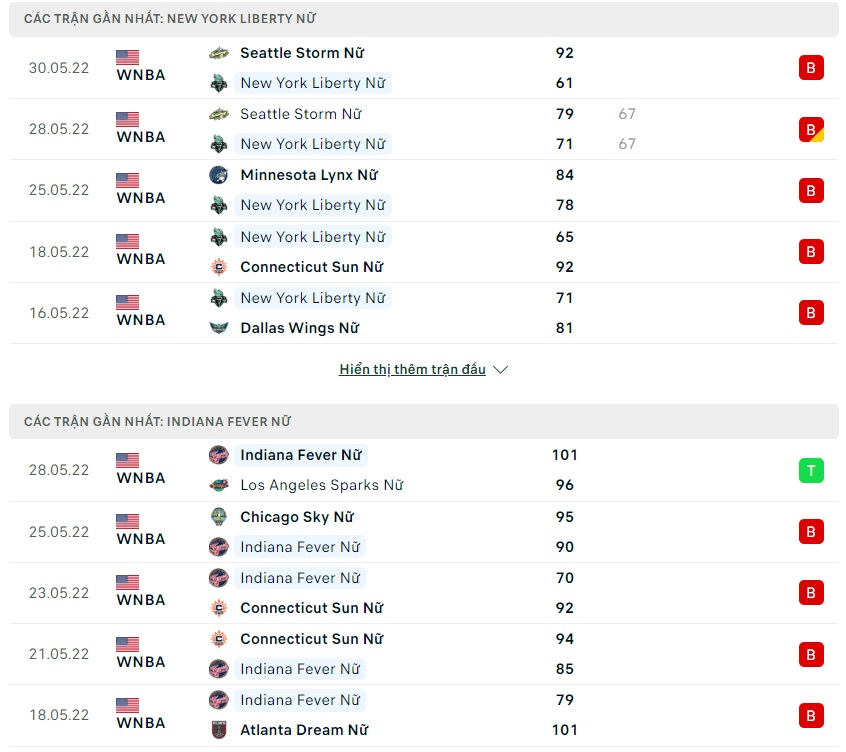Click the New York Liberty section header
846x752 pixels.
tap(423, 19)
